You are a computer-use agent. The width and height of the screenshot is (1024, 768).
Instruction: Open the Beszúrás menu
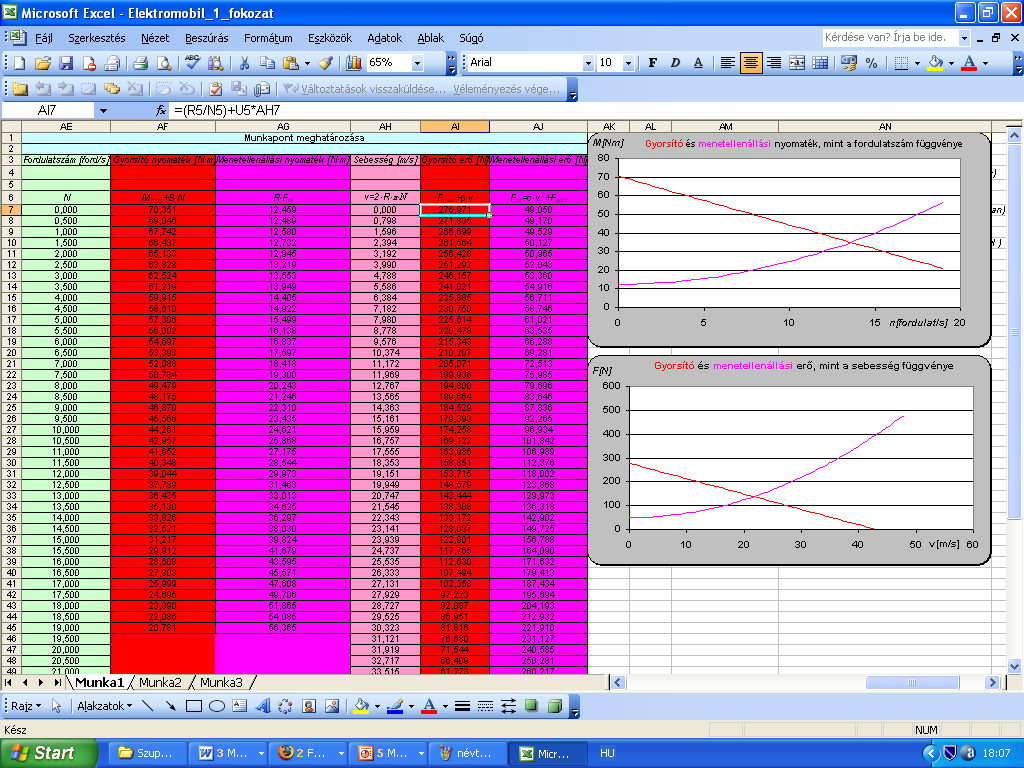coord(206,38)
